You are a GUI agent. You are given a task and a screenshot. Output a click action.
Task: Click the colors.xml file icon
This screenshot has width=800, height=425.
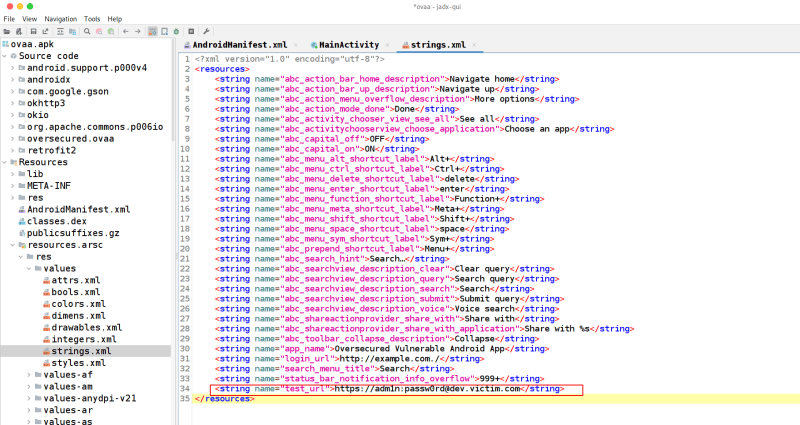click(46, 304)
